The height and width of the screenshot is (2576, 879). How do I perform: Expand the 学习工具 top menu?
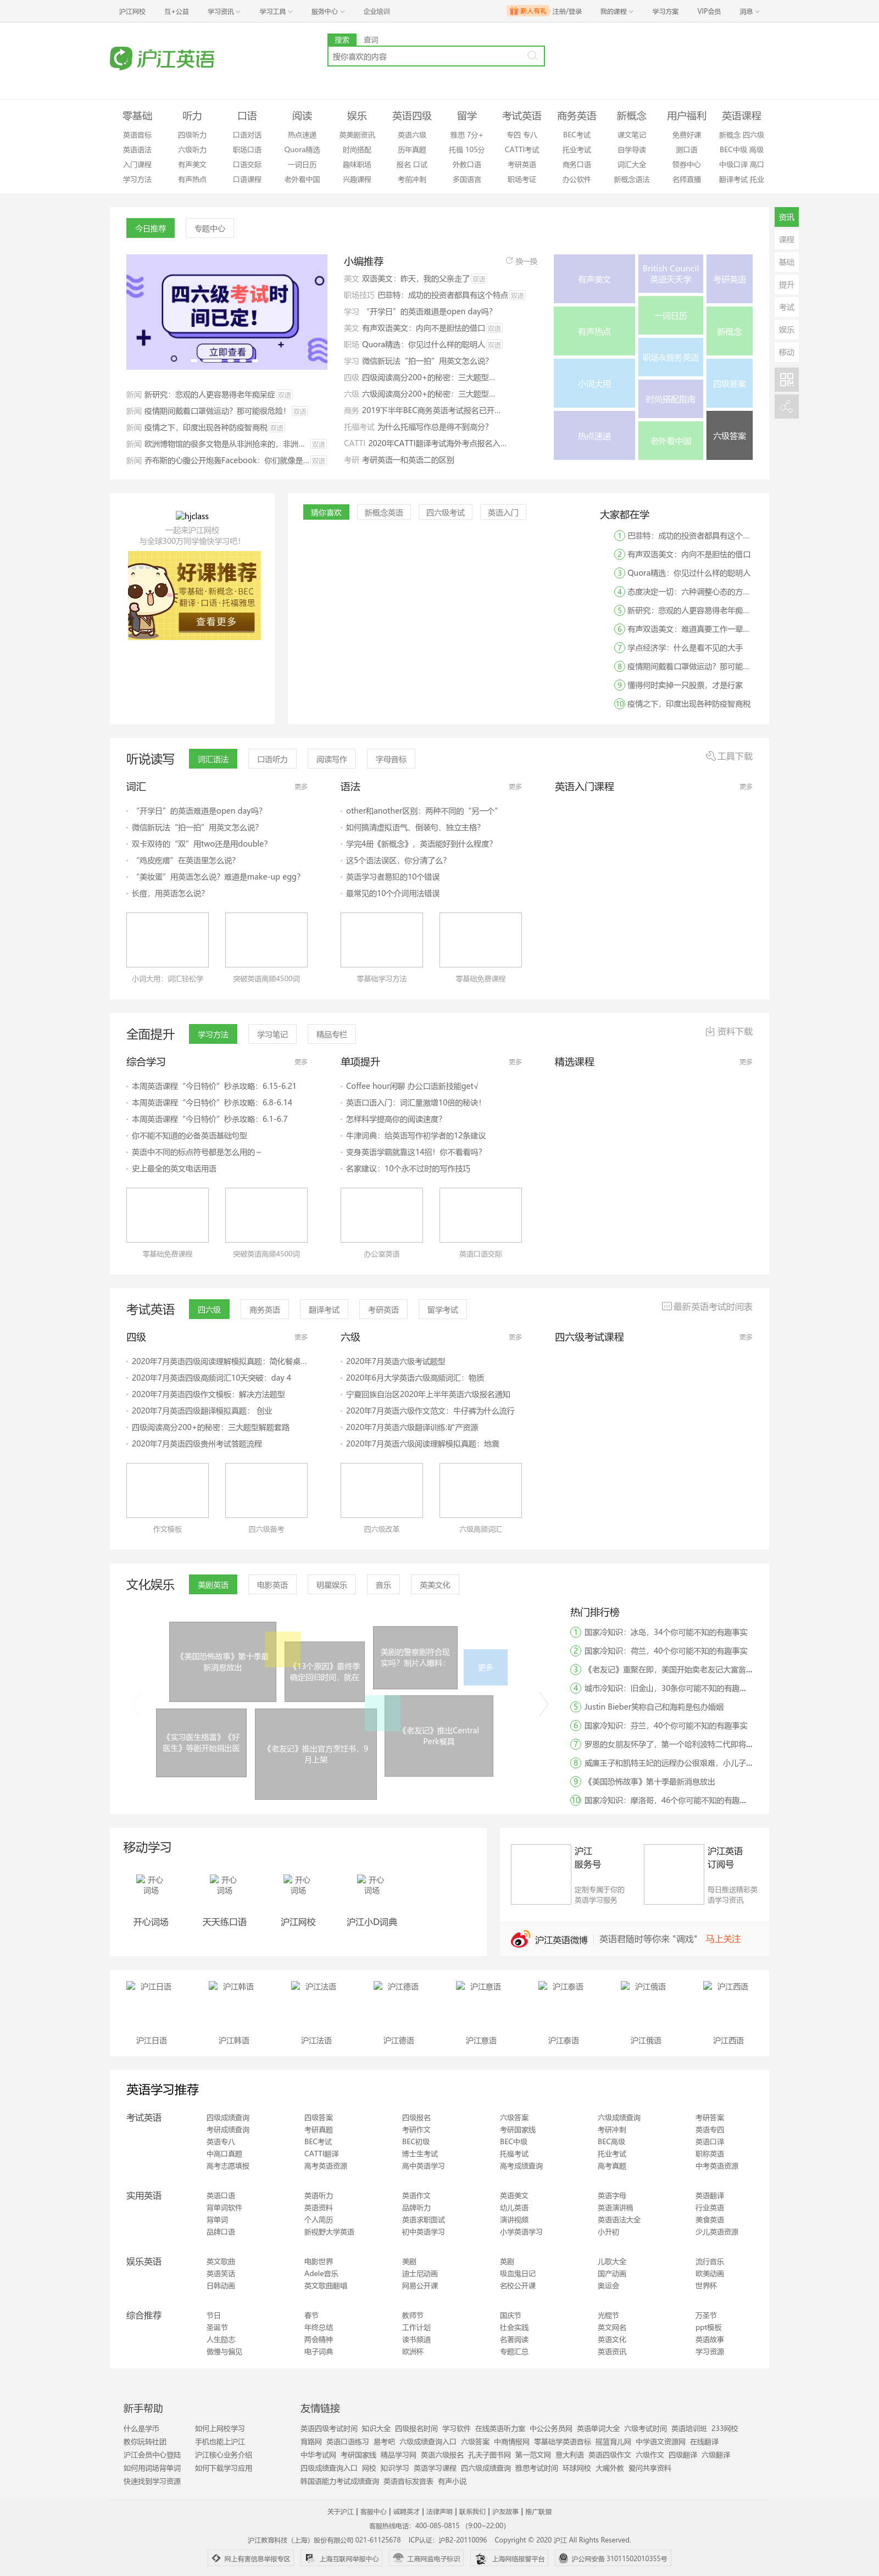tap(275, 11)
